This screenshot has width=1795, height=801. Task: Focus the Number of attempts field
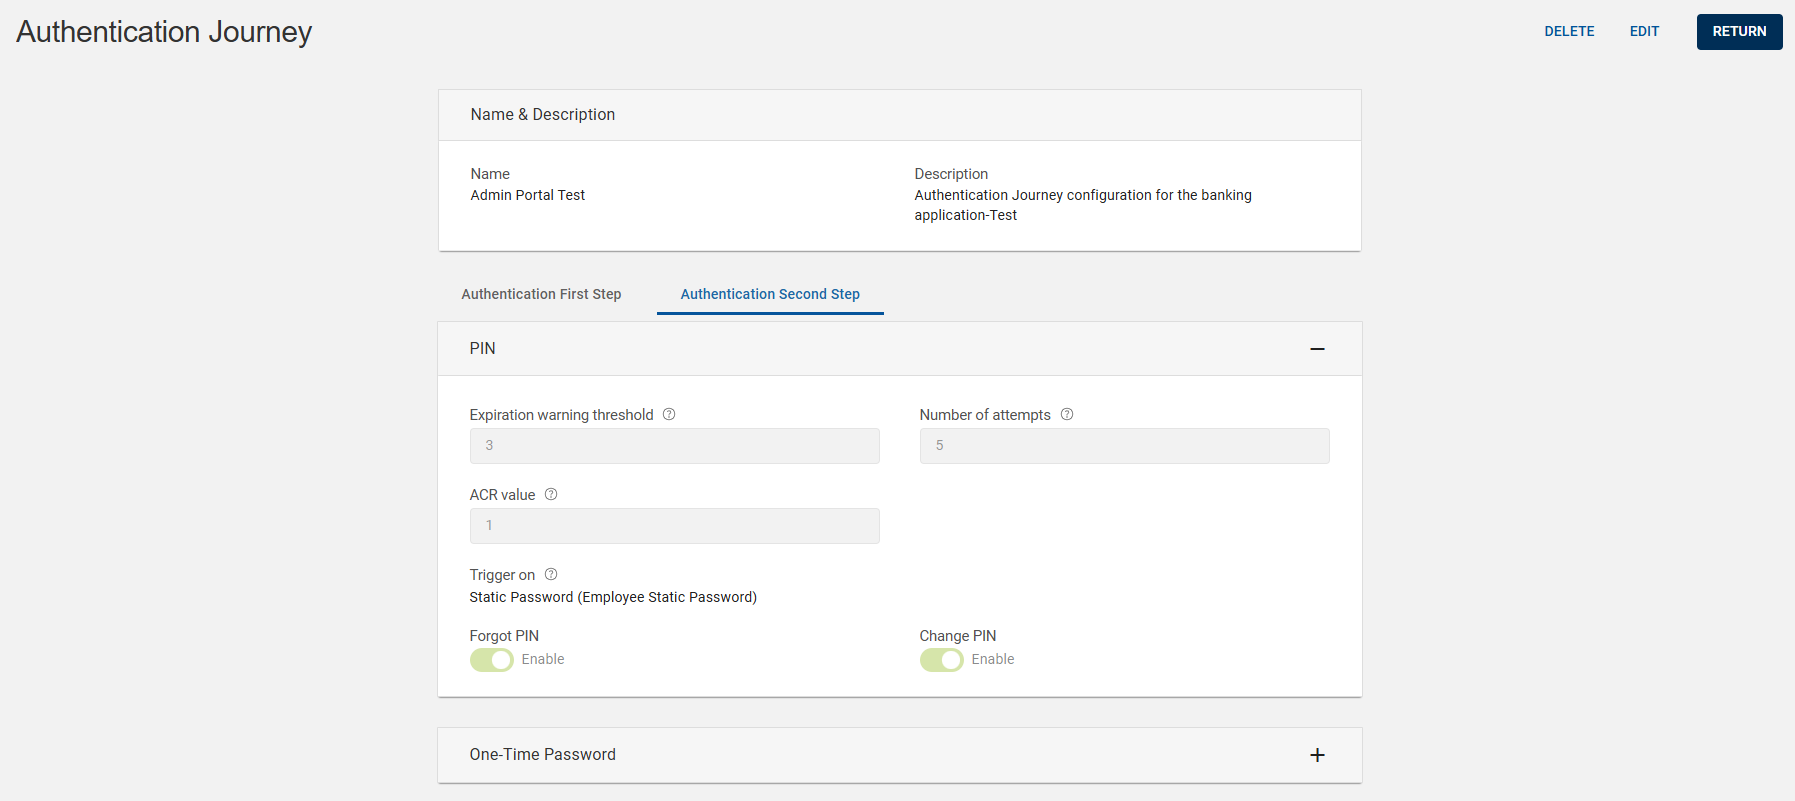pyautogui.click(x=1124, y=446)
